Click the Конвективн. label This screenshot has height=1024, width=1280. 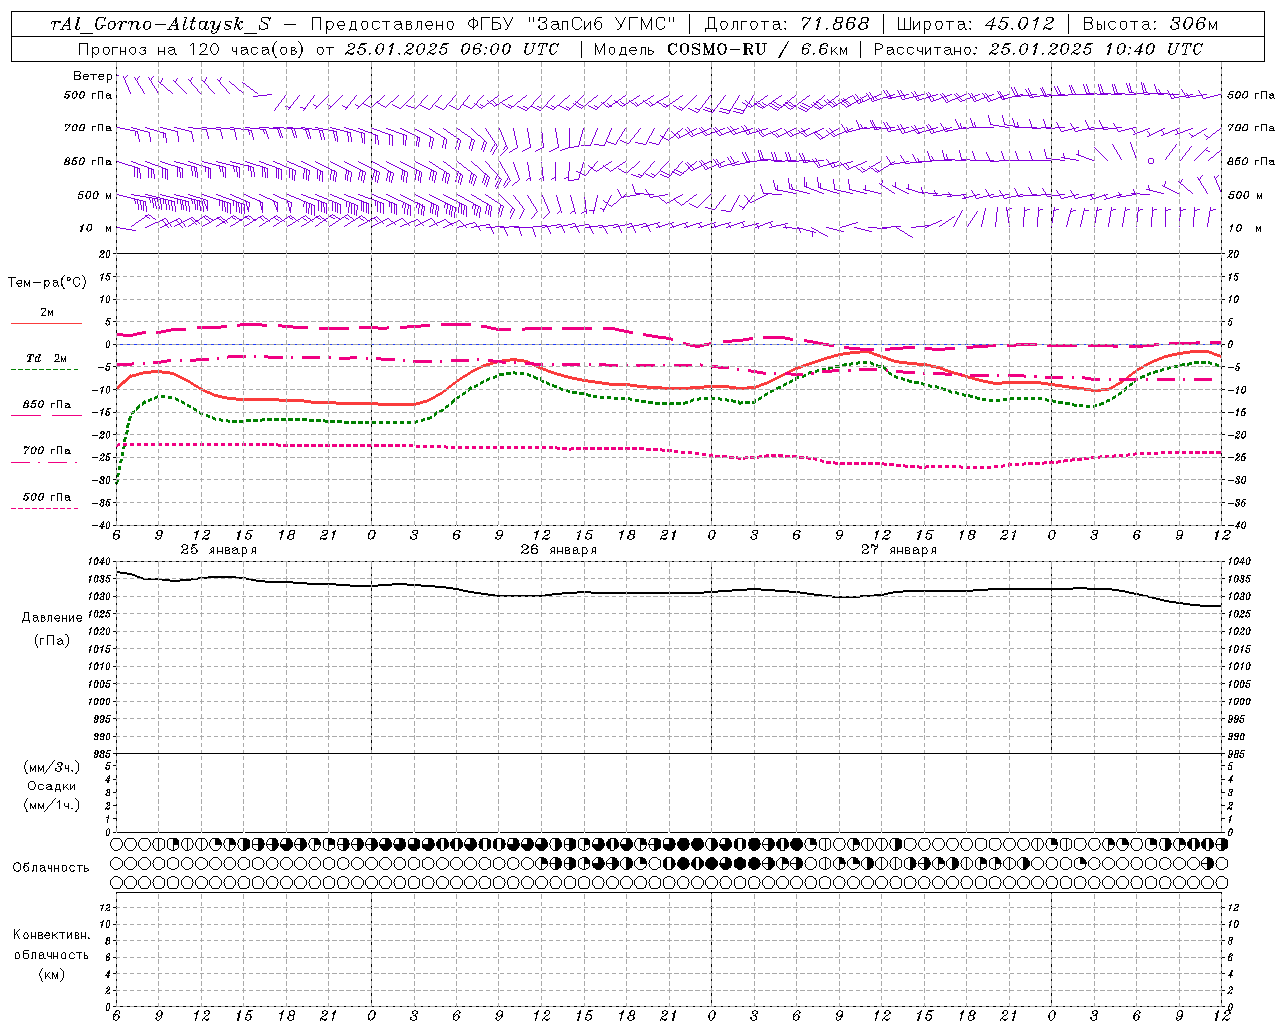[51, 935]
